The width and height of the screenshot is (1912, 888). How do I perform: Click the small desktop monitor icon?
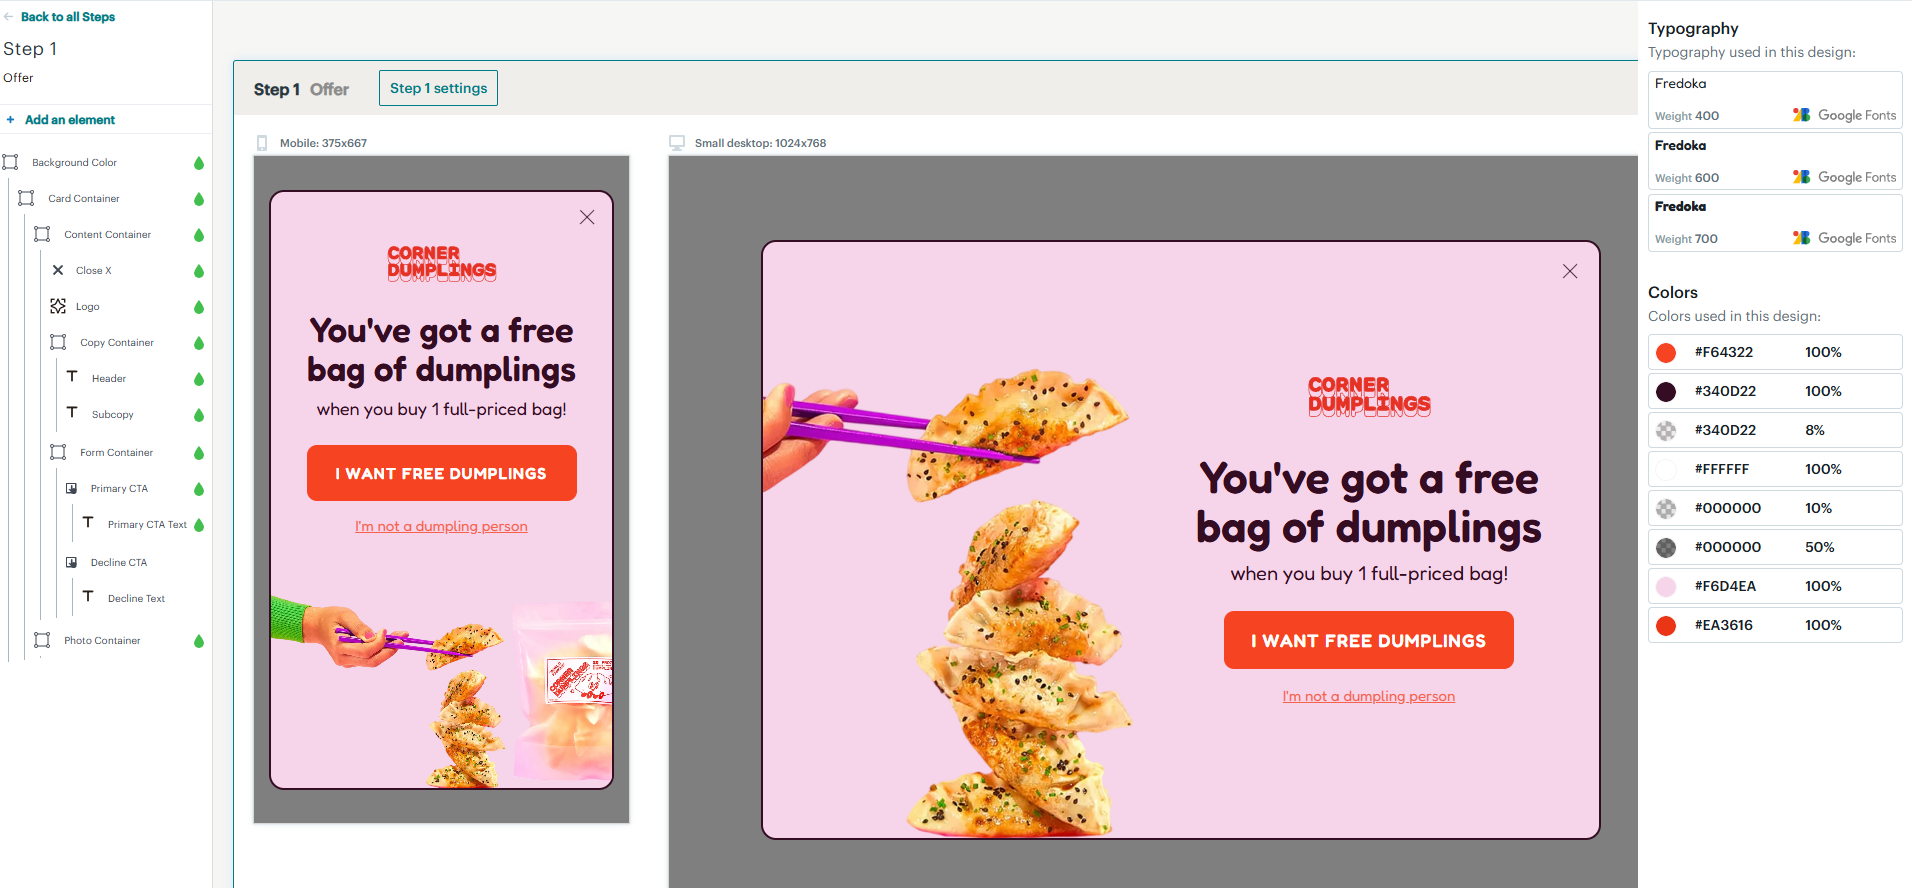[x=677, y=143]
